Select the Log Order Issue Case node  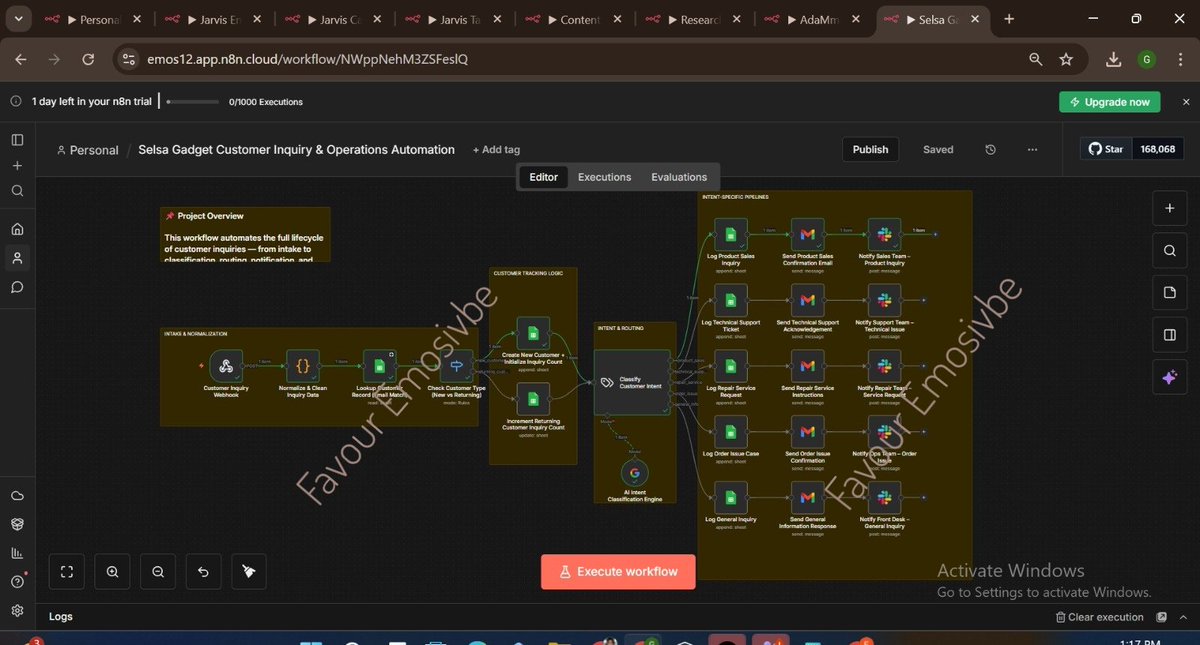(x=730, y=432)
